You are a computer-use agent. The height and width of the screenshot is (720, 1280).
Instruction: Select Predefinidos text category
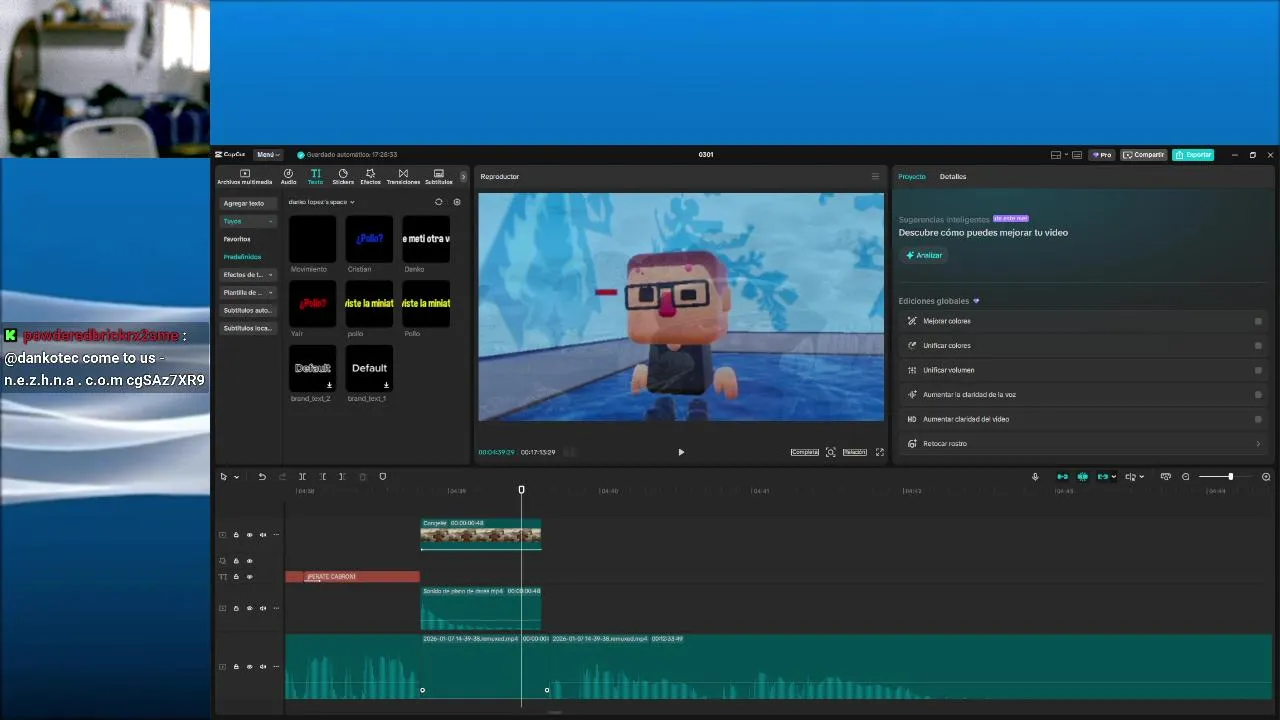coord(242,257)
